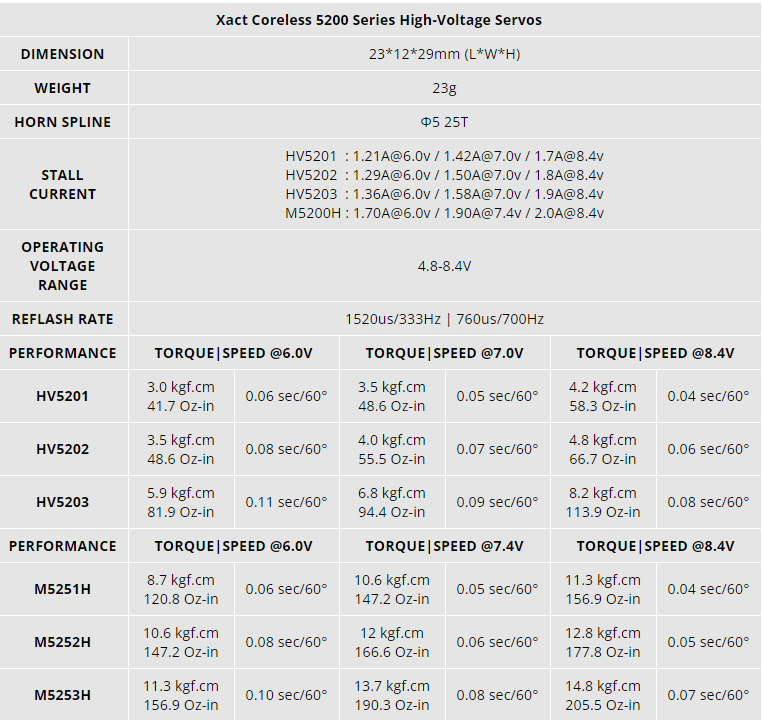The width and height of the screenshot is (762, 720).
Task: Select the HV5201 performance row label
Action: 63,396
